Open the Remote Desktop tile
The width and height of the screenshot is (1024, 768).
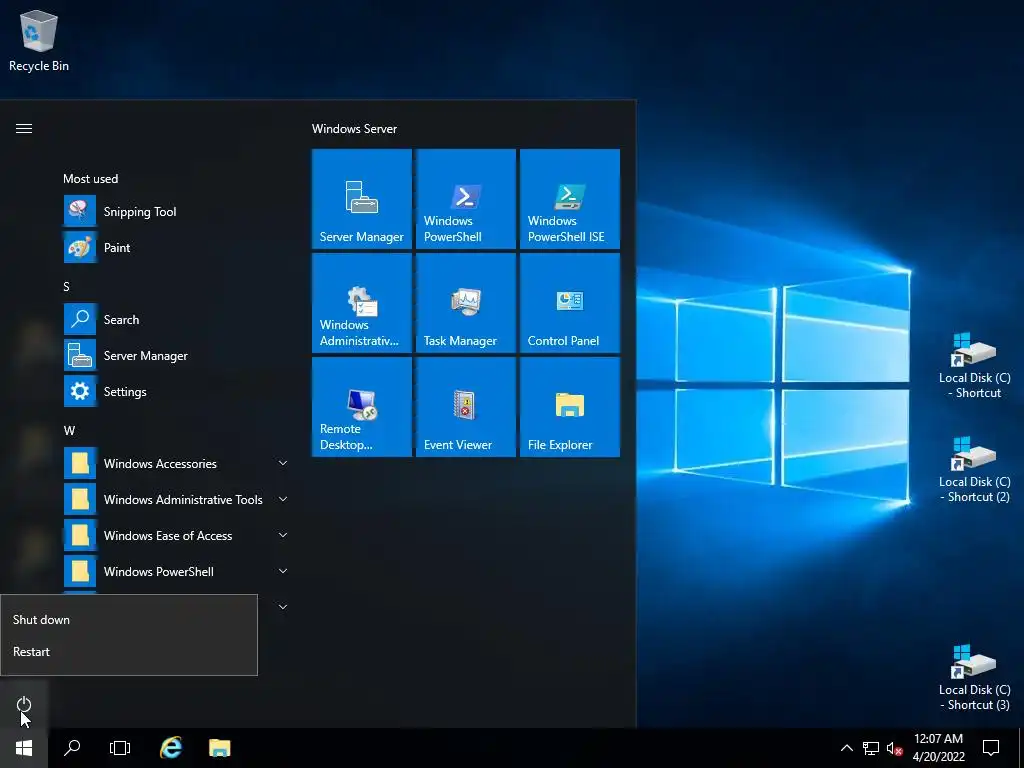click(362, 407)
